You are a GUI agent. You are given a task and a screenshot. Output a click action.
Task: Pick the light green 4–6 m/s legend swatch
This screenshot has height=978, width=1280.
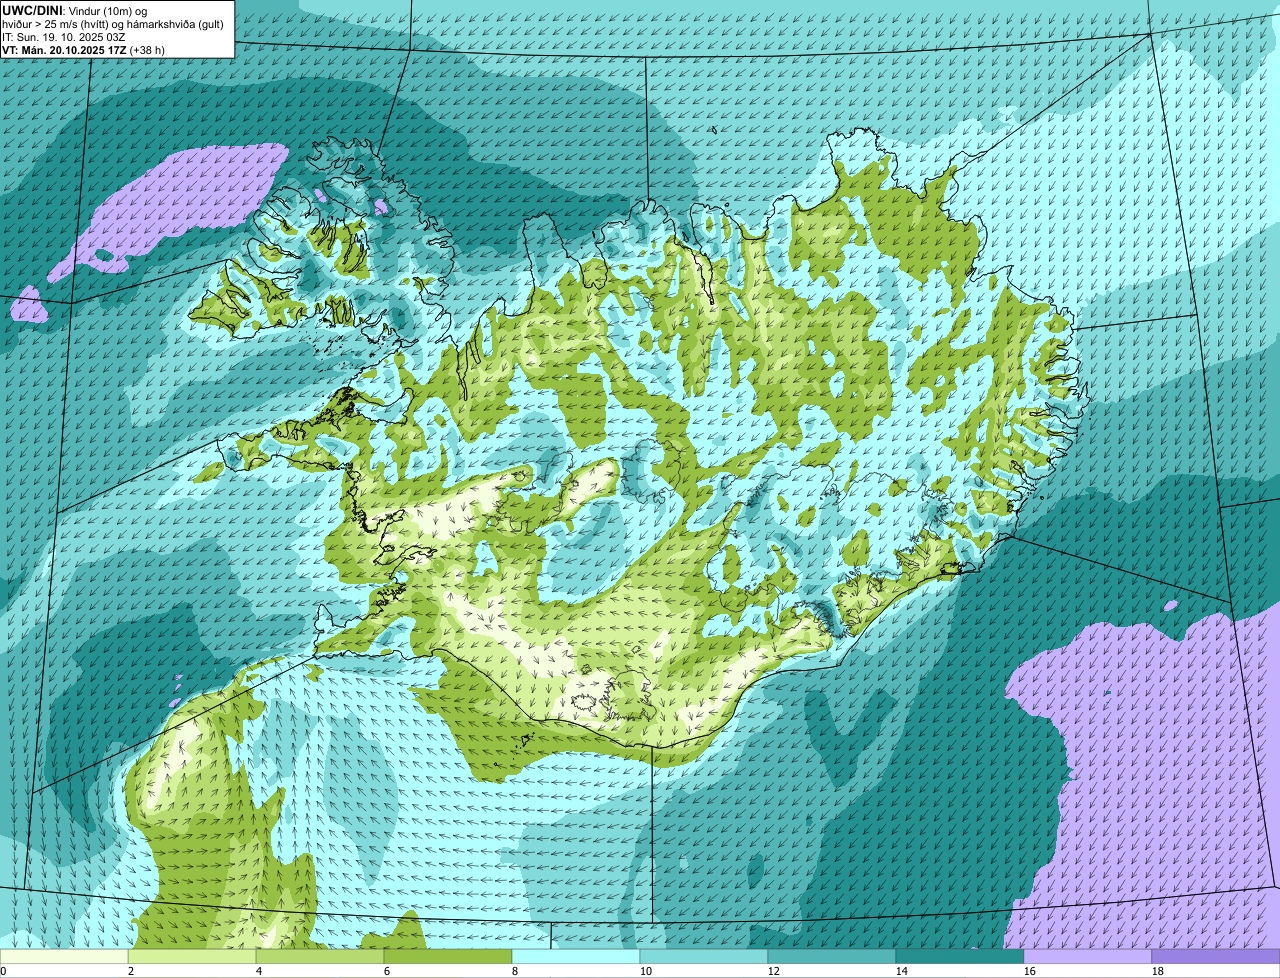pyautogui.click(x=320, y=957)
